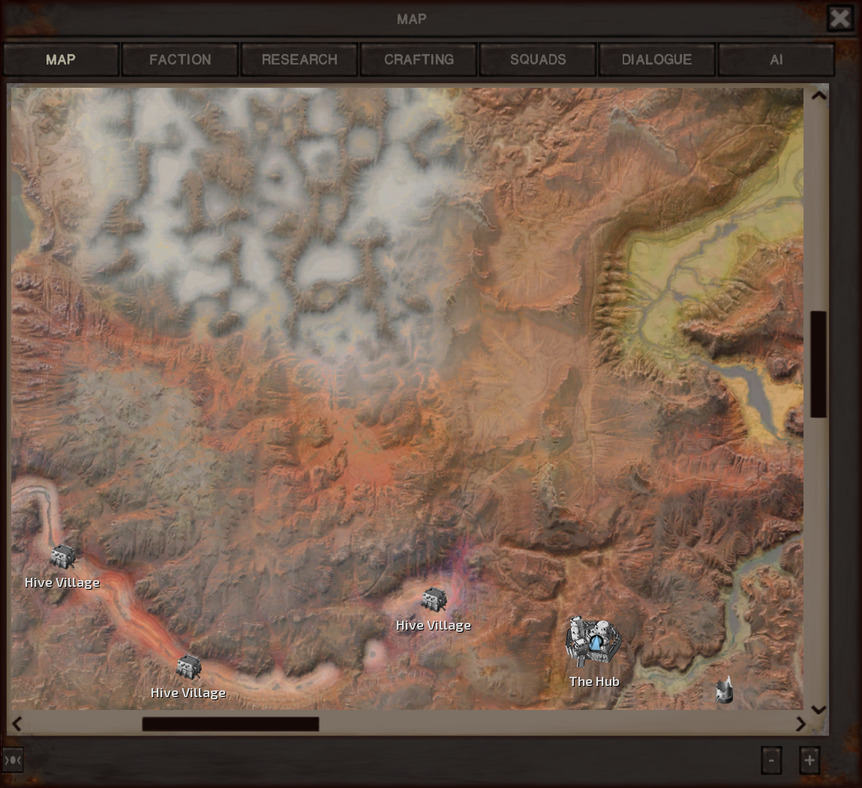862x788 pixels.
Task: Click the vertical scrollbar up arrow
Action: click(819, 96)
